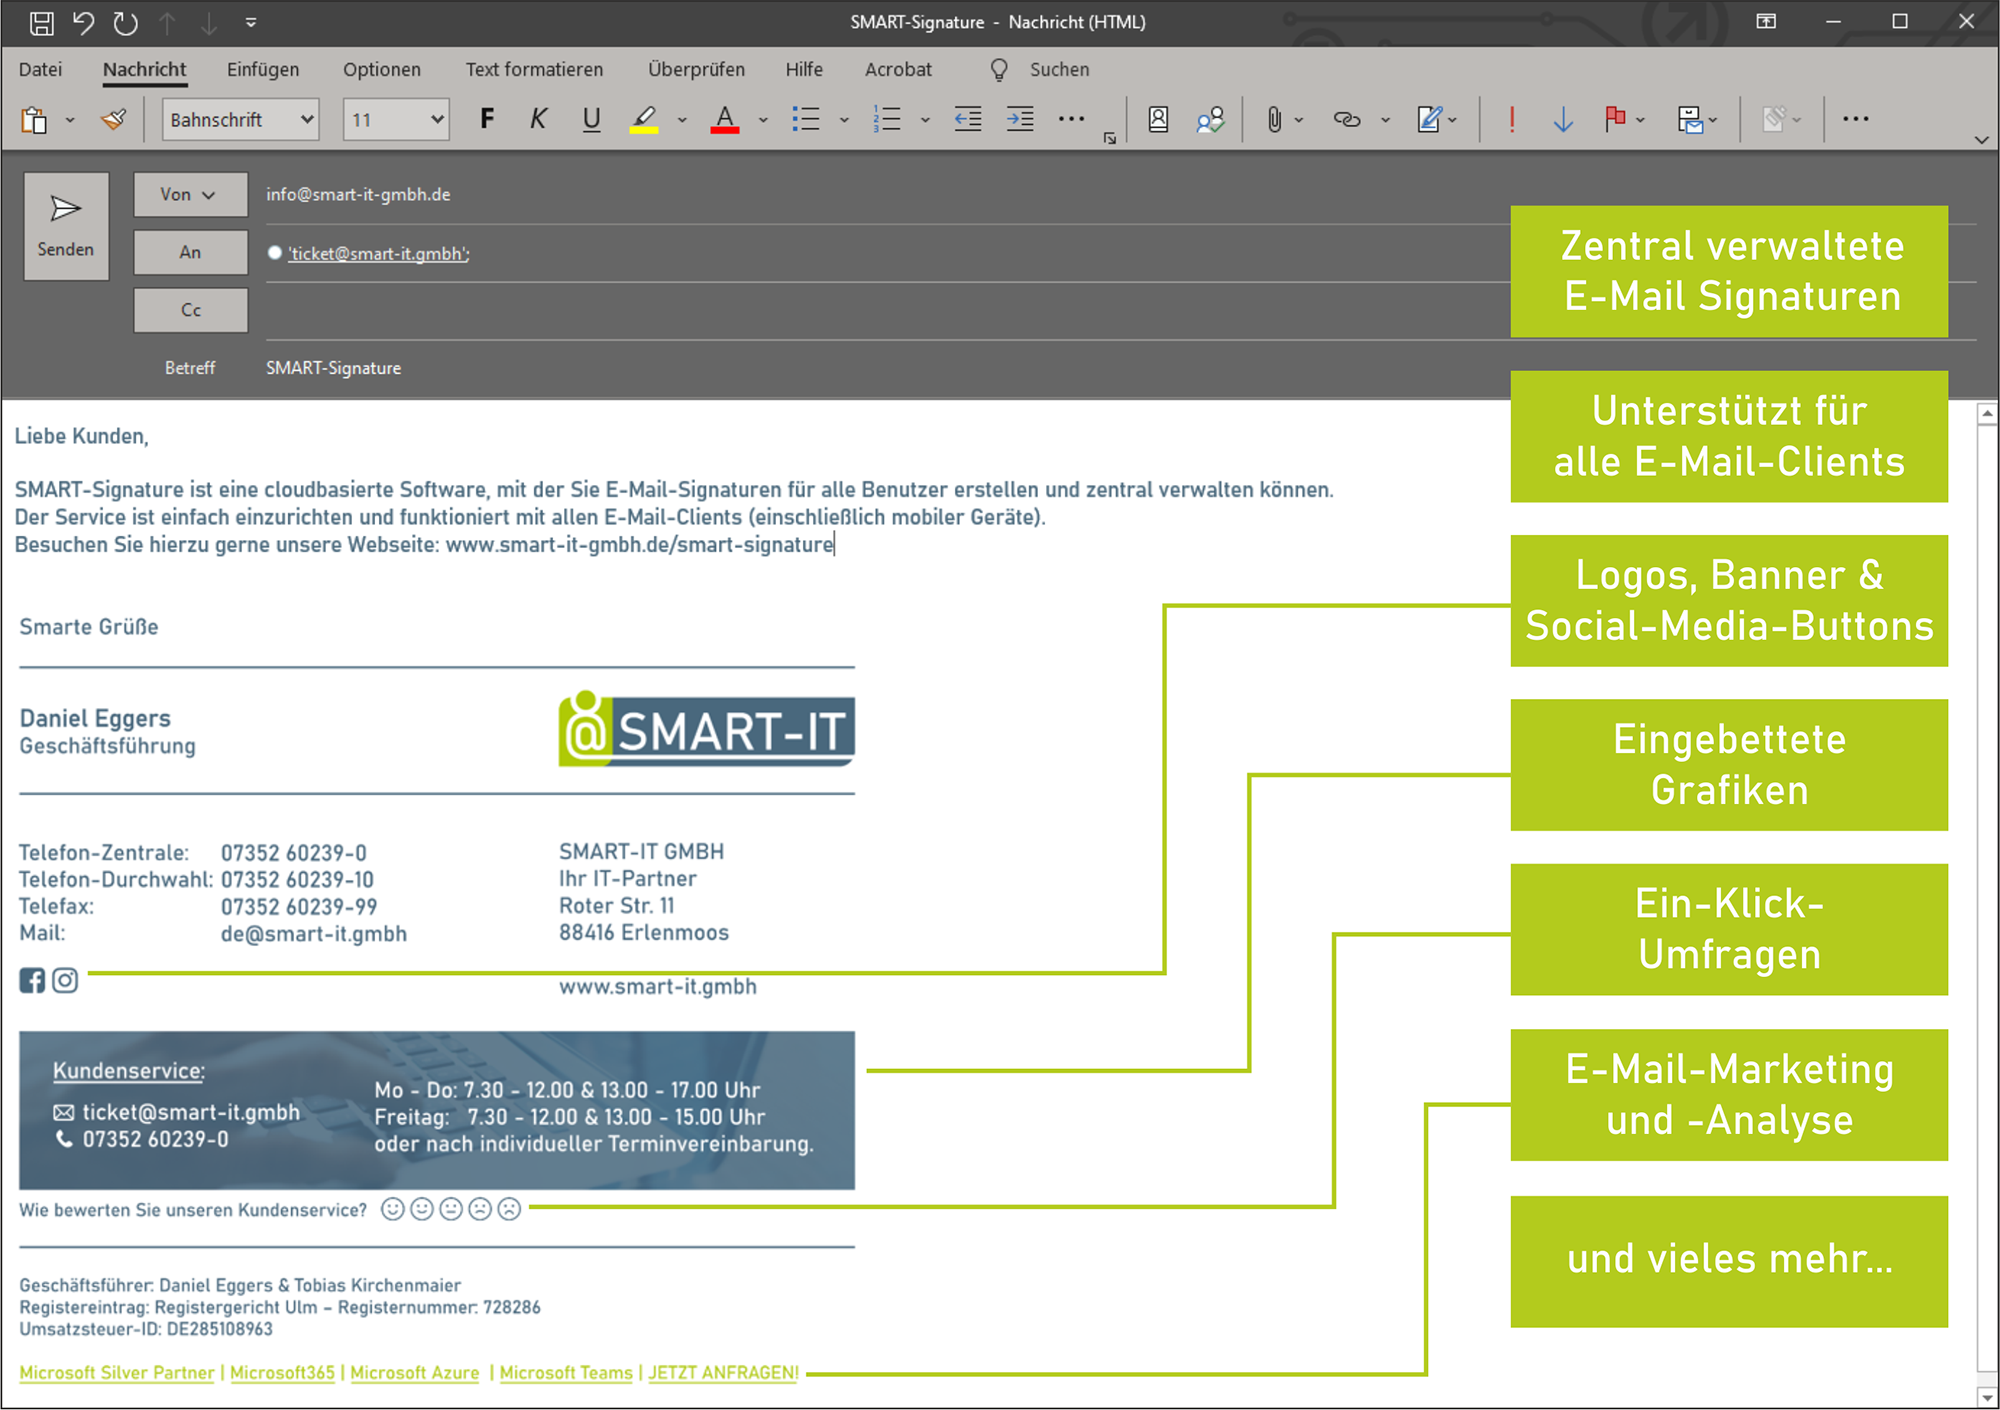Open the Address Book

point(1158,120)
